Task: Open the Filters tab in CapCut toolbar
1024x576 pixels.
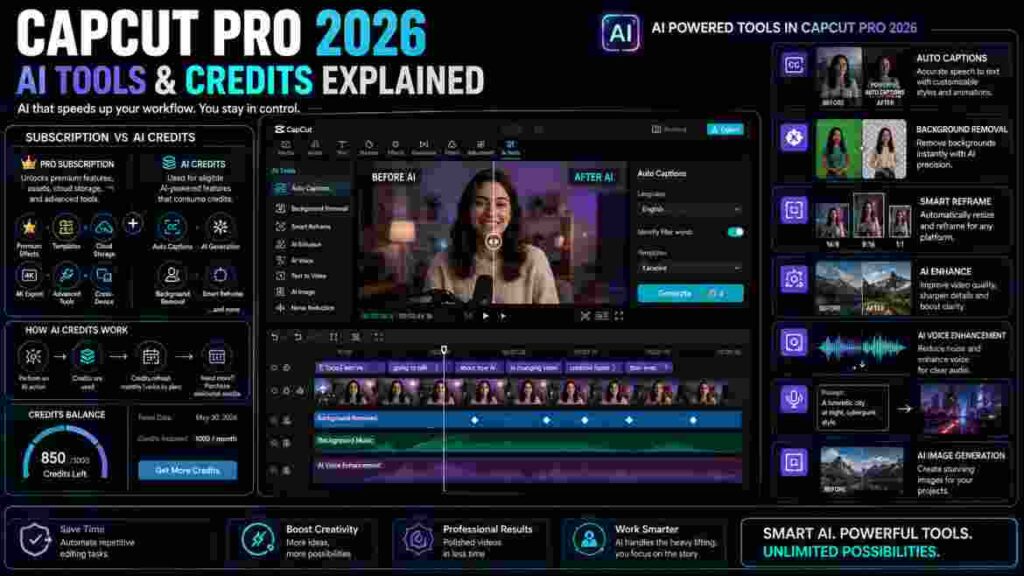Action: point(452,148)
